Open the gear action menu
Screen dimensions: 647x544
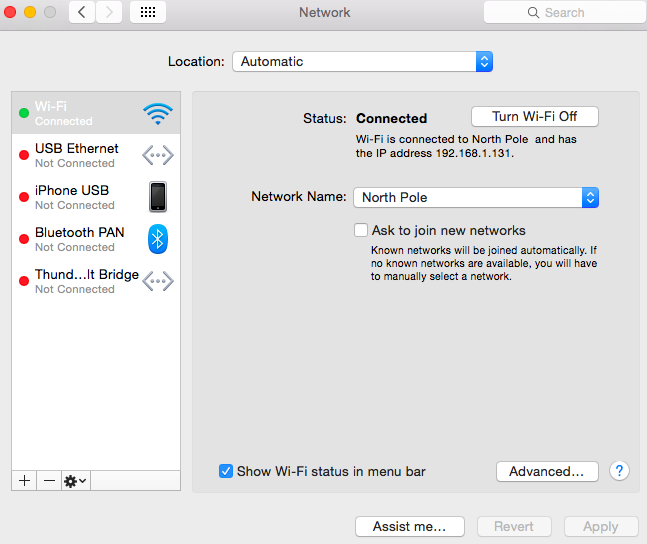[75, 480]
